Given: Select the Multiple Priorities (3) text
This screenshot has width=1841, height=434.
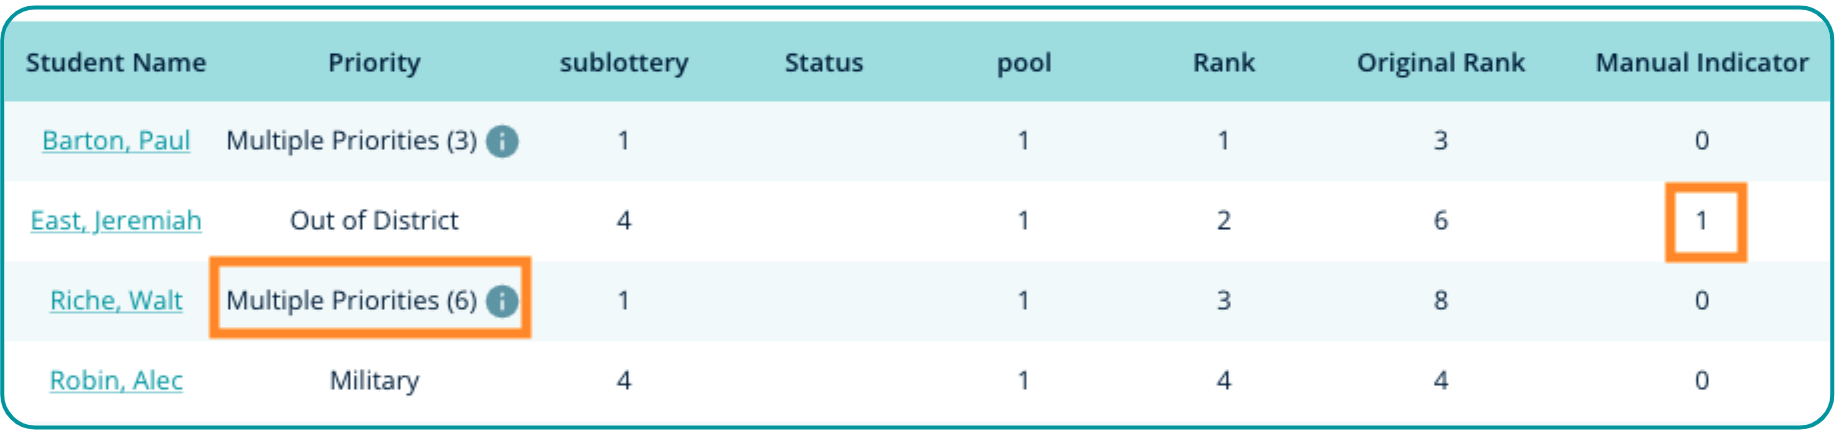Looking at the screenshot, I should (351, 141).
